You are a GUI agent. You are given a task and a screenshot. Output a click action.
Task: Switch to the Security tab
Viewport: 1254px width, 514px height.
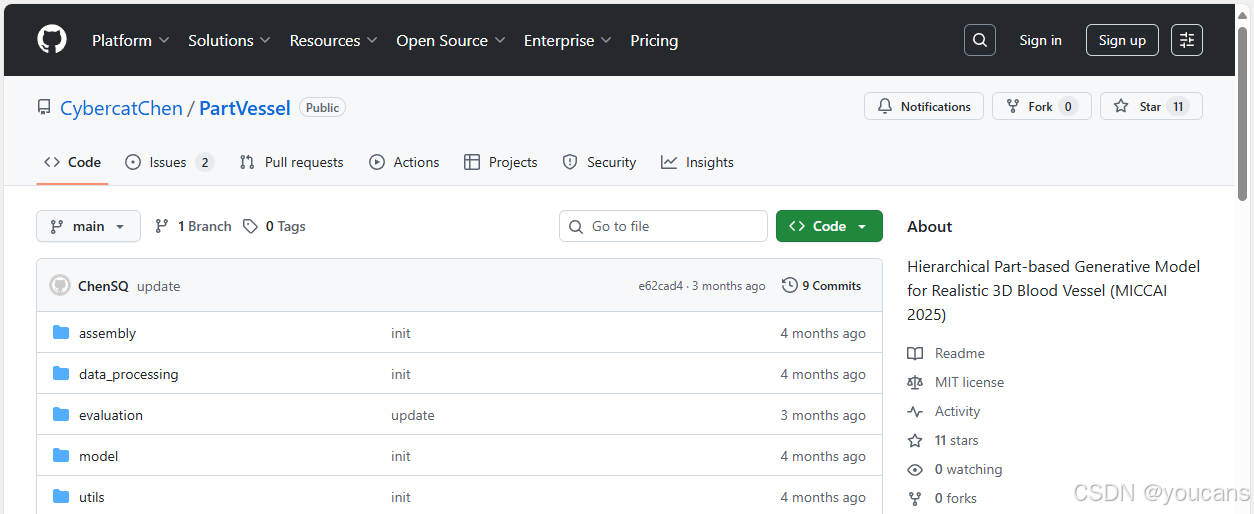(599, 162)
